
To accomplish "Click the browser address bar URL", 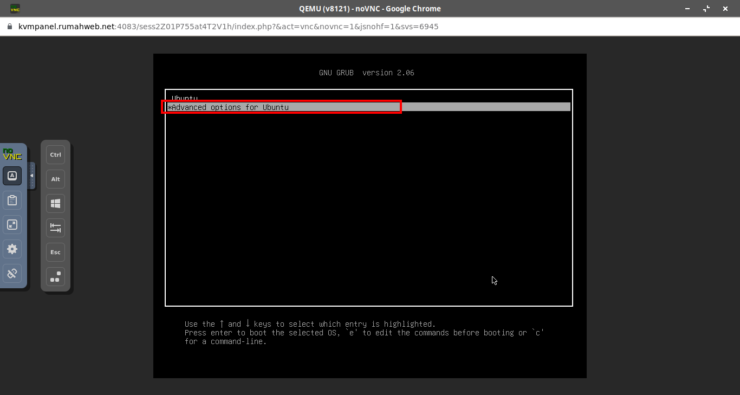I will (228, 26).
